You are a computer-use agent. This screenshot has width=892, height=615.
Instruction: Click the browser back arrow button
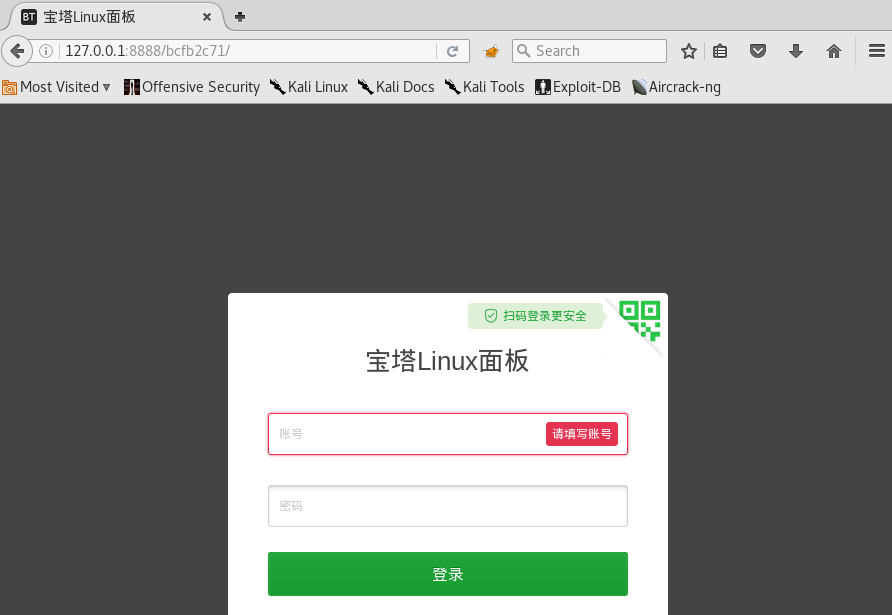17,51
